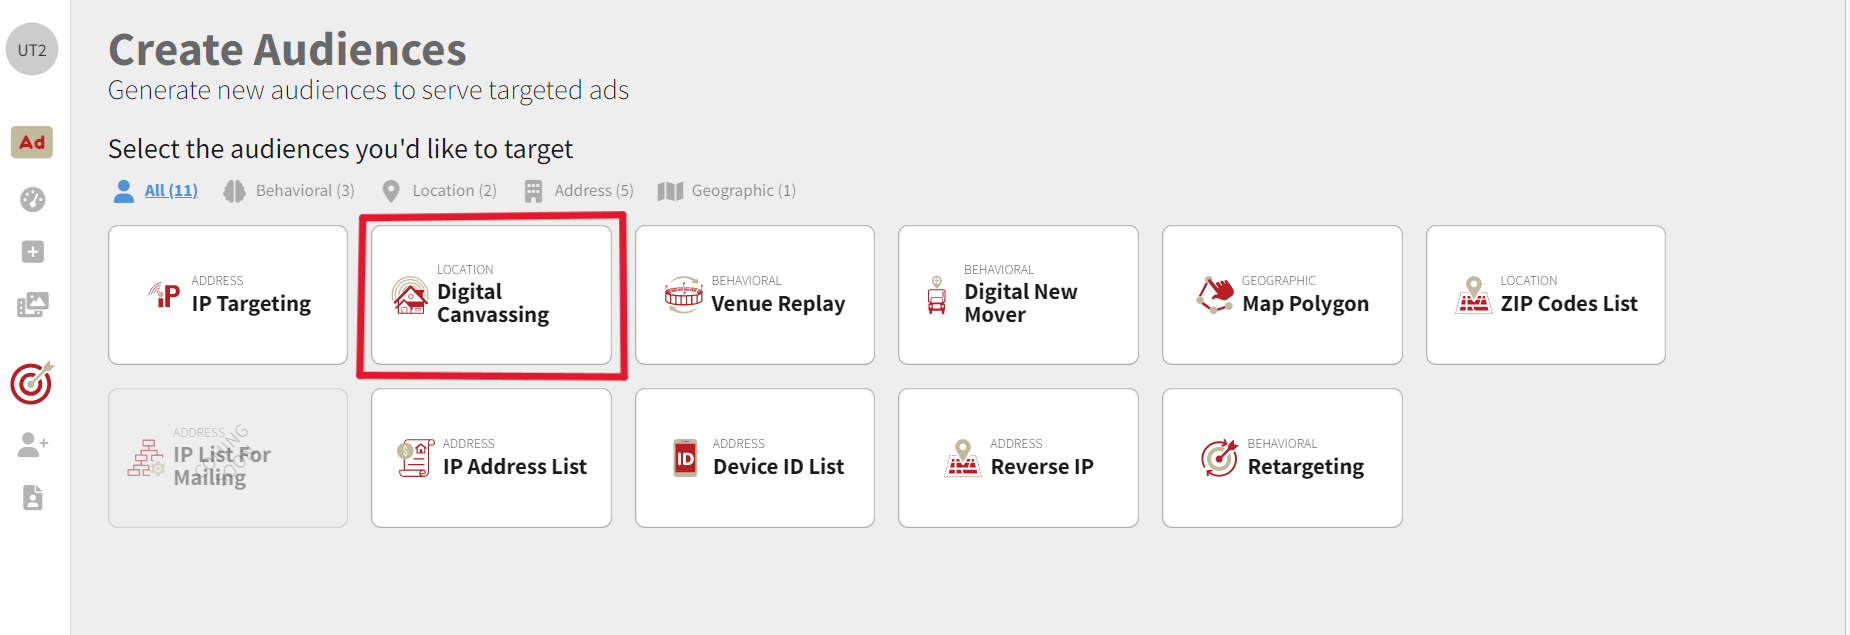Image resolution: width=1850 pixels, height=635 pixels.
Task: Click the 'Select the audiences you'd like to target' text
Action: point(340,149)
